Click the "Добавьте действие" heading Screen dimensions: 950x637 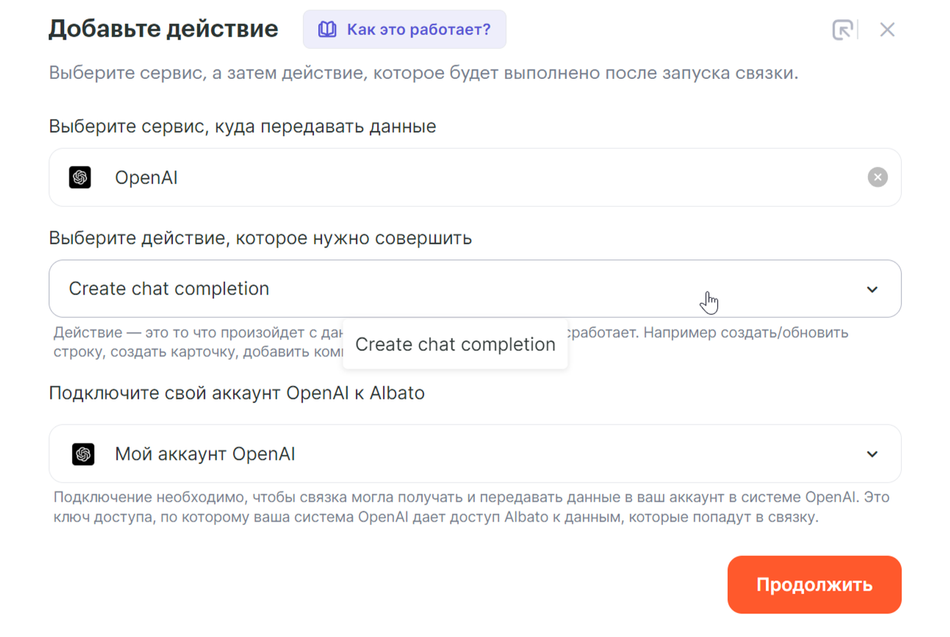coord(163,29)
